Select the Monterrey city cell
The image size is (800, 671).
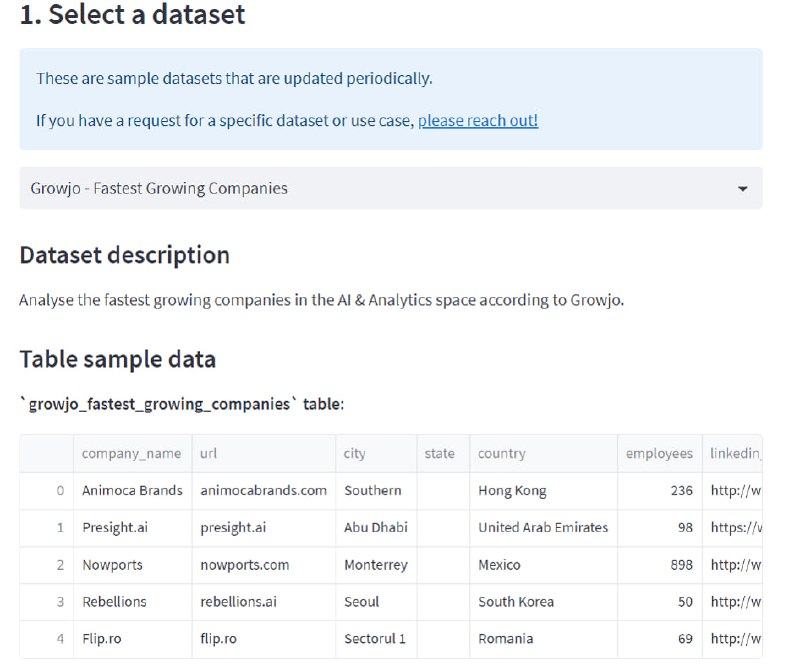tap(377, 565)
